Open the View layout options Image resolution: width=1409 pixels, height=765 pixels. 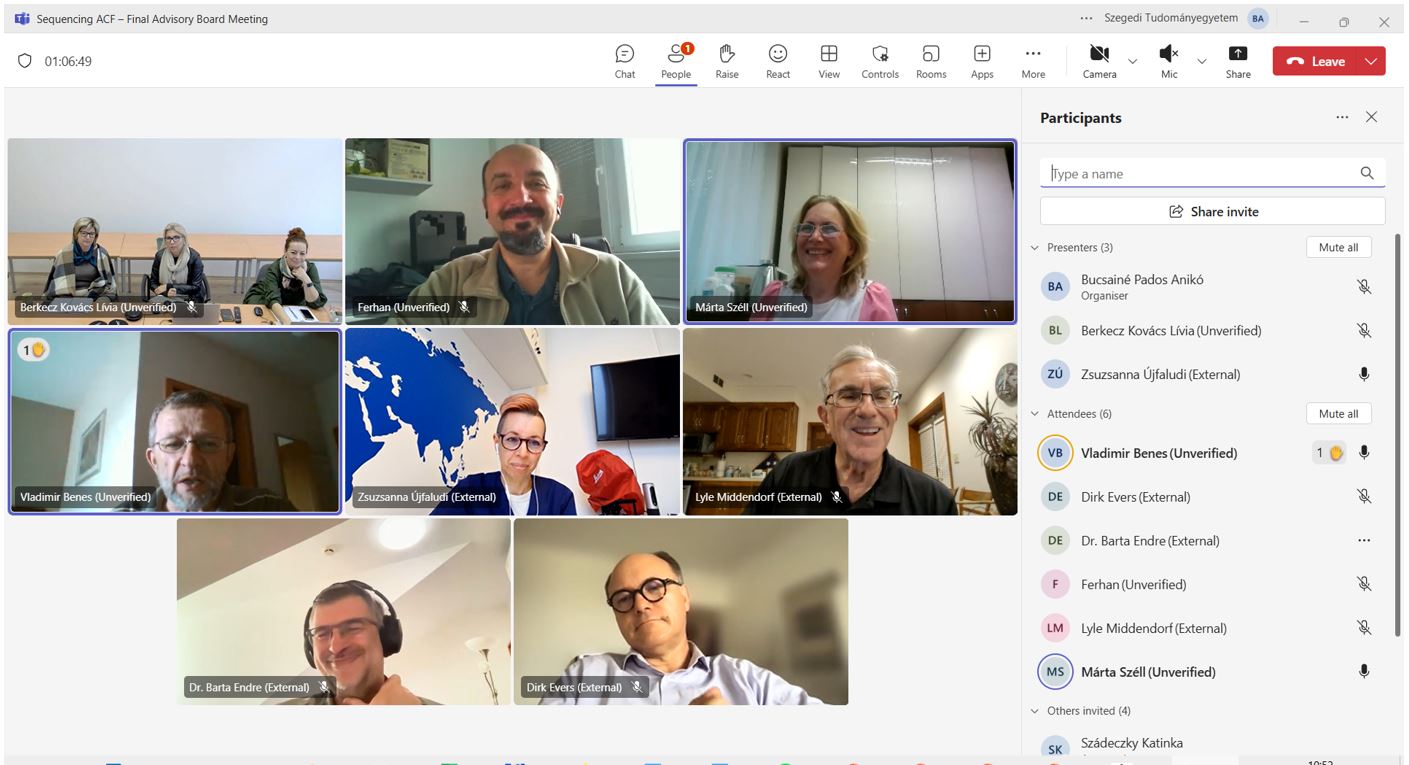[x=829, y=61]
